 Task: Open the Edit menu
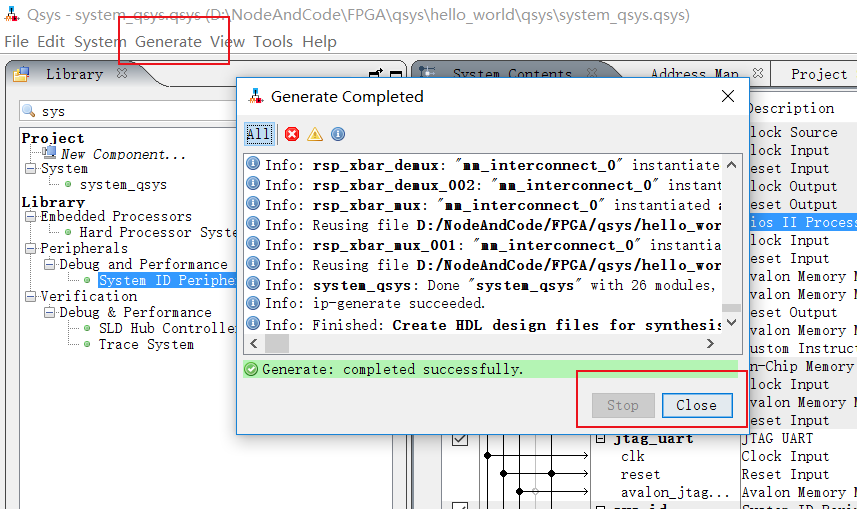(x=51, y=42)
